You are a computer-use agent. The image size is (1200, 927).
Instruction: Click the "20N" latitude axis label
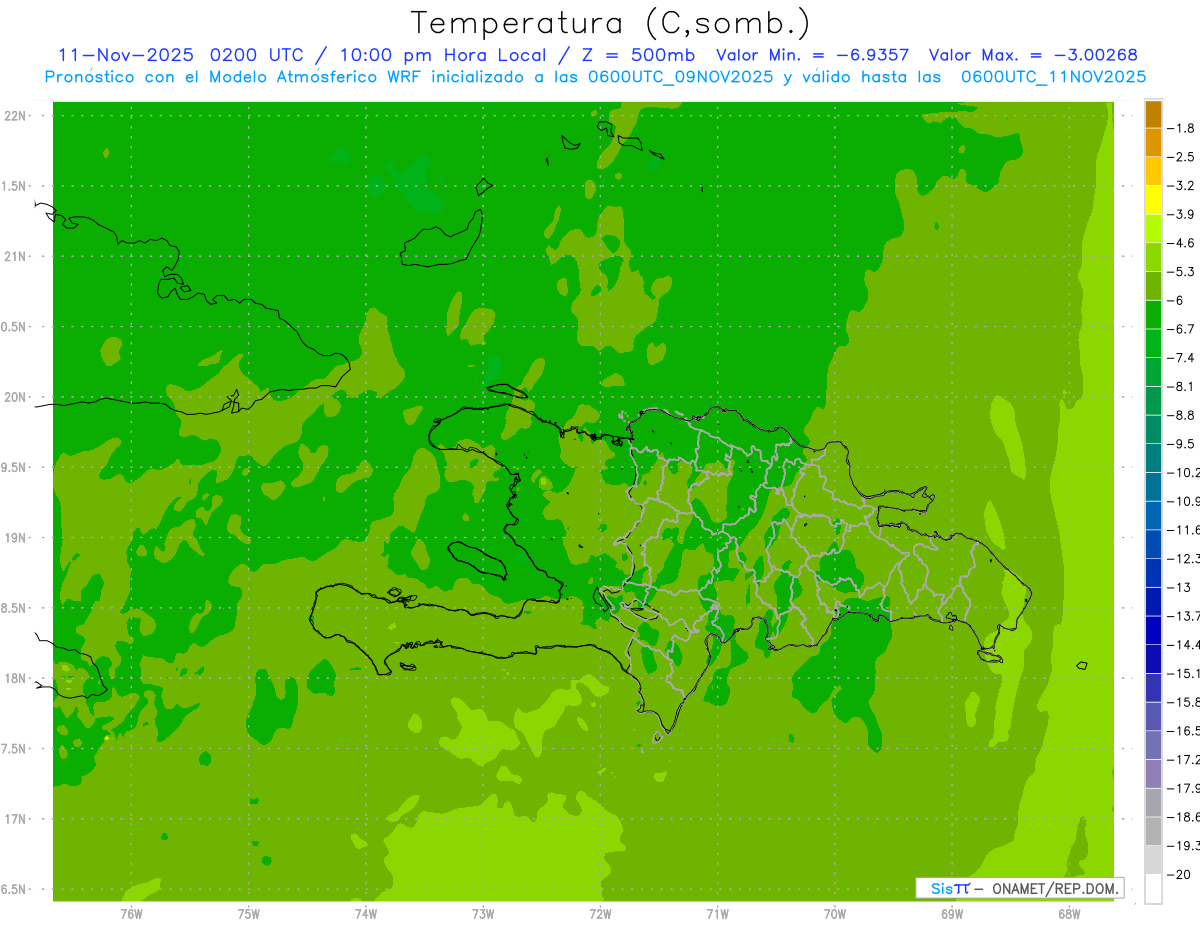click(16, 397)
